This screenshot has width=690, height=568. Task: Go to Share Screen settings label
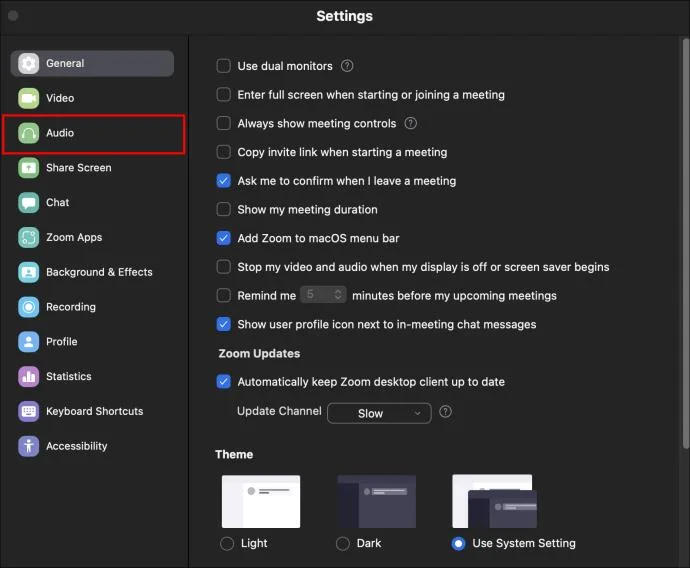pyautogui.click(x=79, y=168)
